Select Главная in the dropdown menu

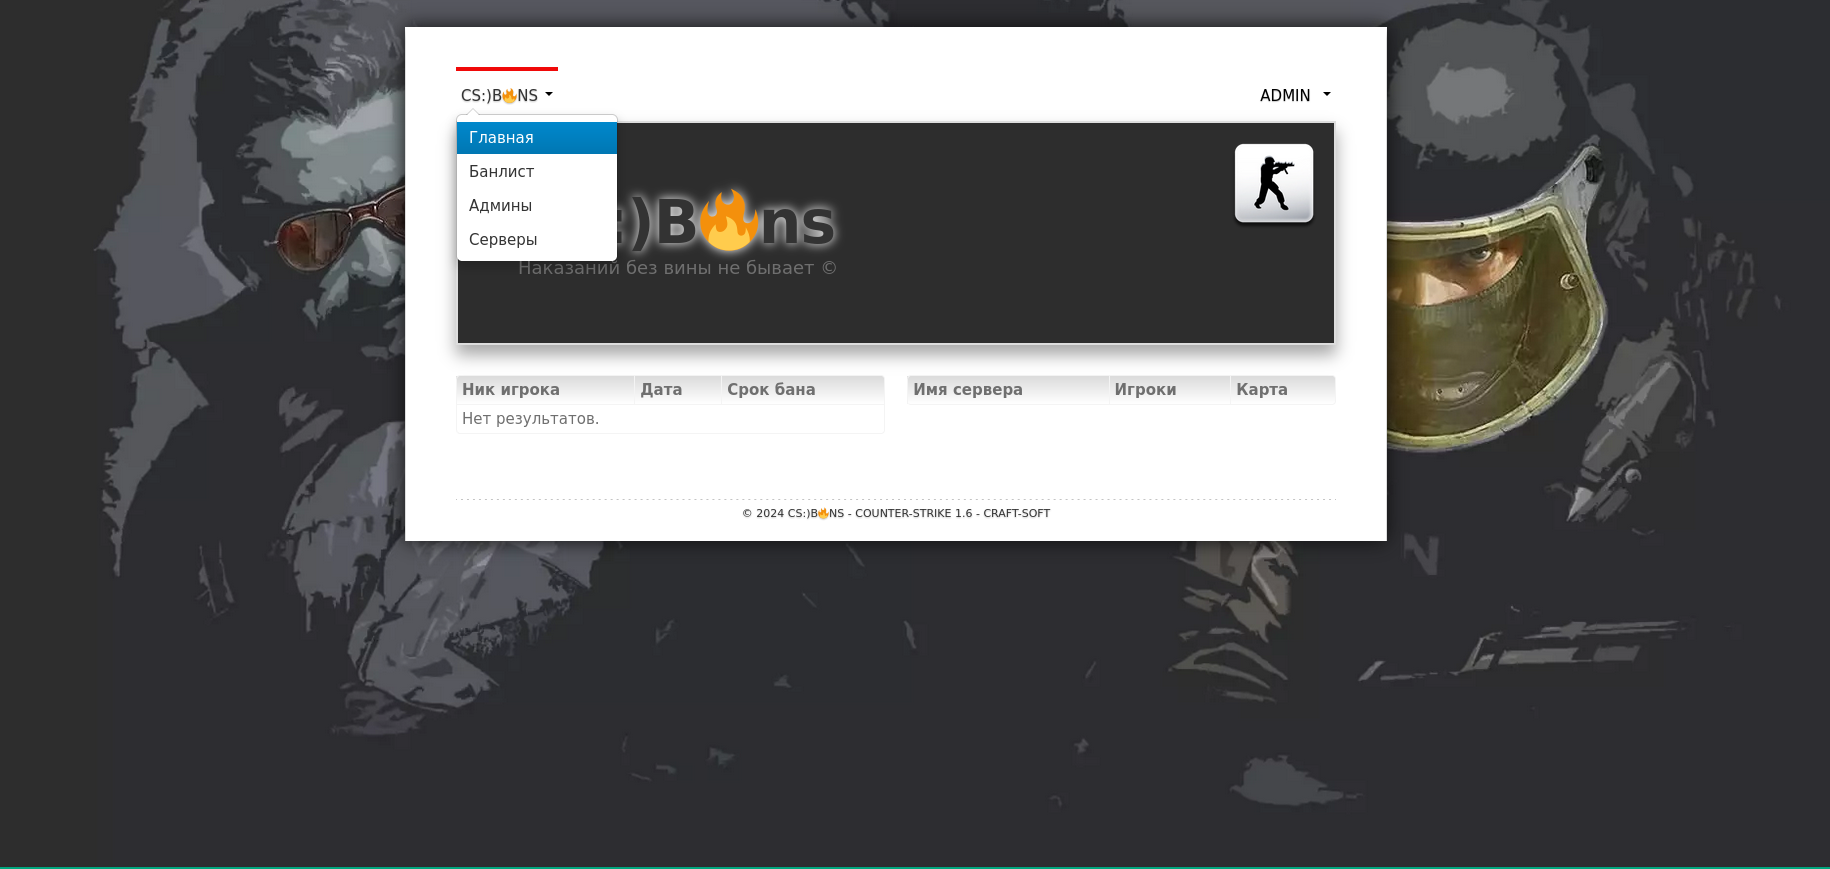tap(537, 138)
